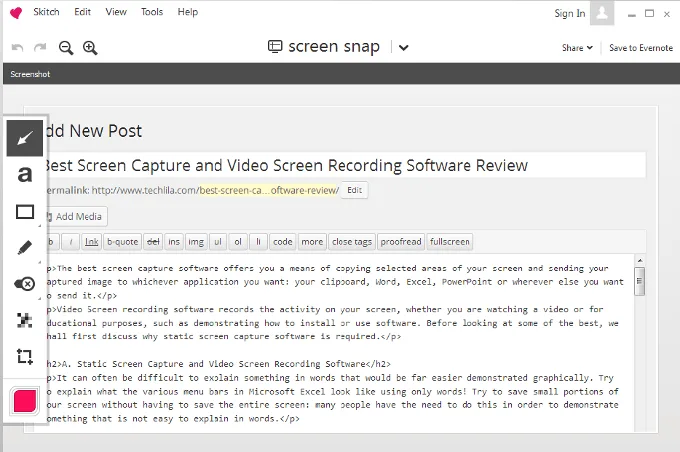680x452 pixels.
Task: Click the b-quote editor button
Action: tap(123, 242)
